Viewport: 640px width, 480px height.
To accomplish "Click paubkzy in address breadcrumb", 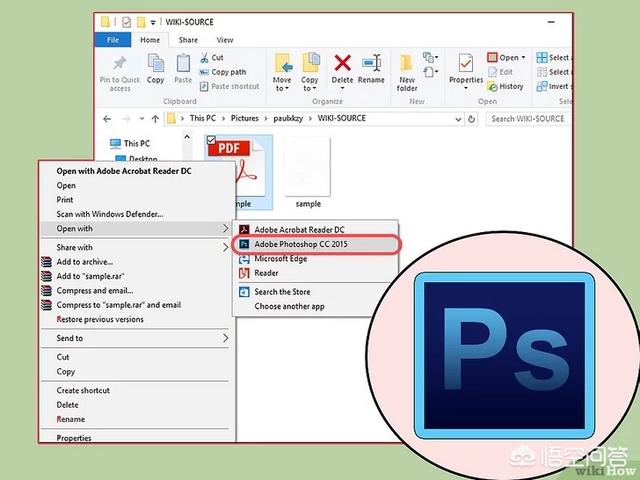I will [288, 119].
